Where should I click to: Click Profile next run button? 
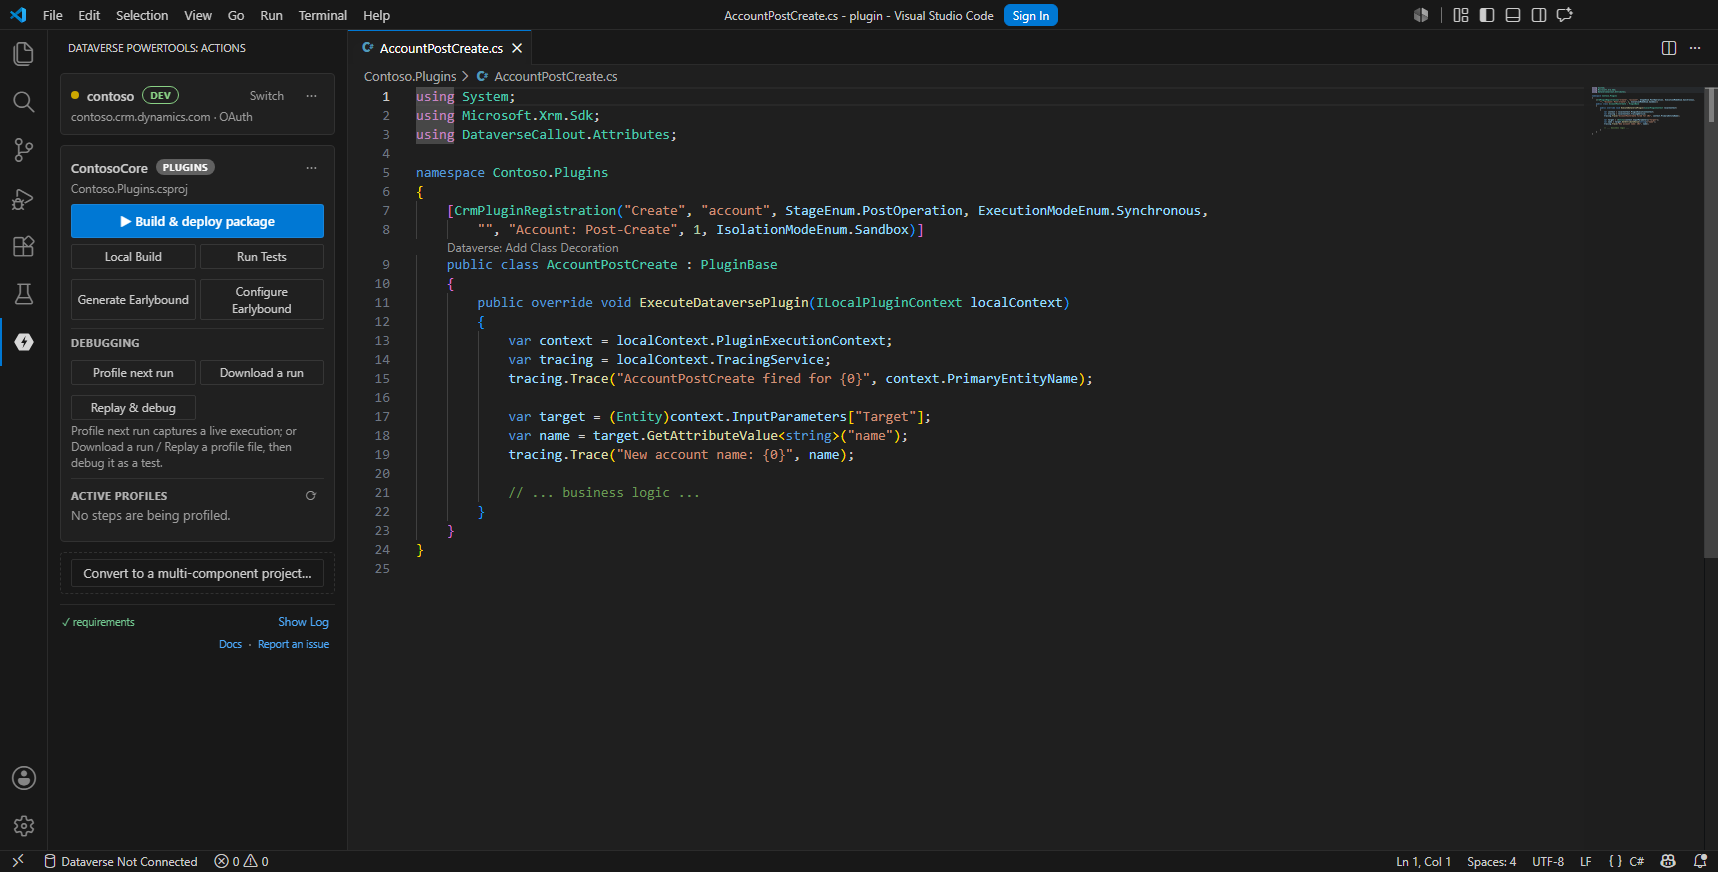133,373
